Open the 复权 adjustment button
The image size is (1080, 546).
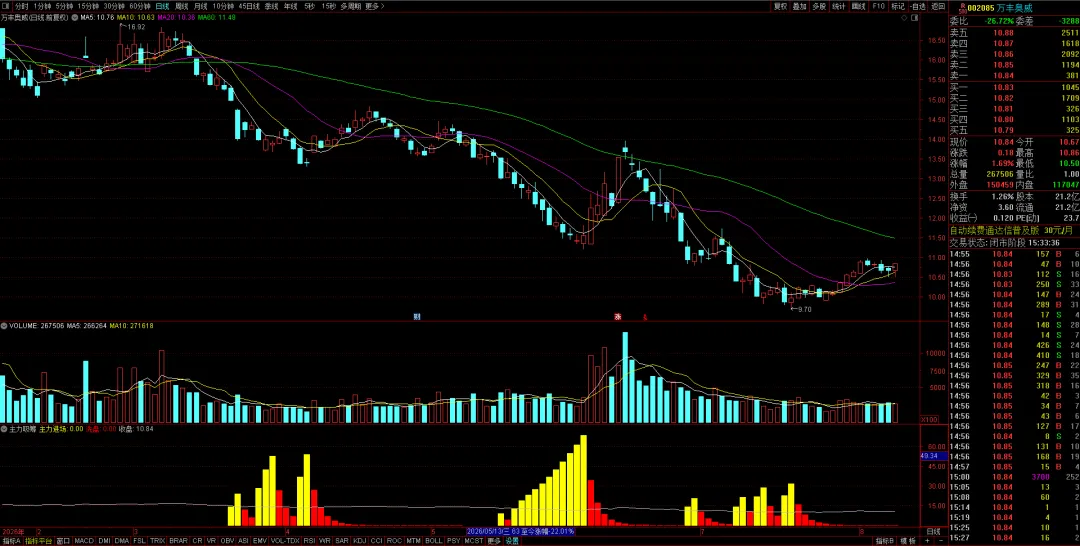click(780, 6)
